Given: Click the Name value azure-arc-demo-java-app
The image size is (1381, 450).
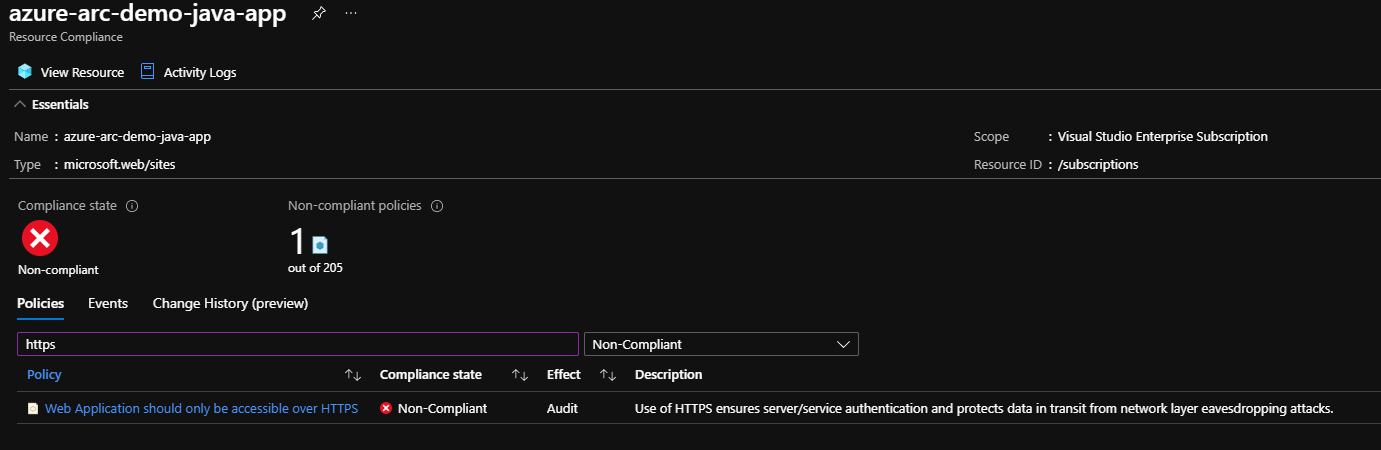Looking at the screenshot, I should pyautogui.click(x=137, y=137).
